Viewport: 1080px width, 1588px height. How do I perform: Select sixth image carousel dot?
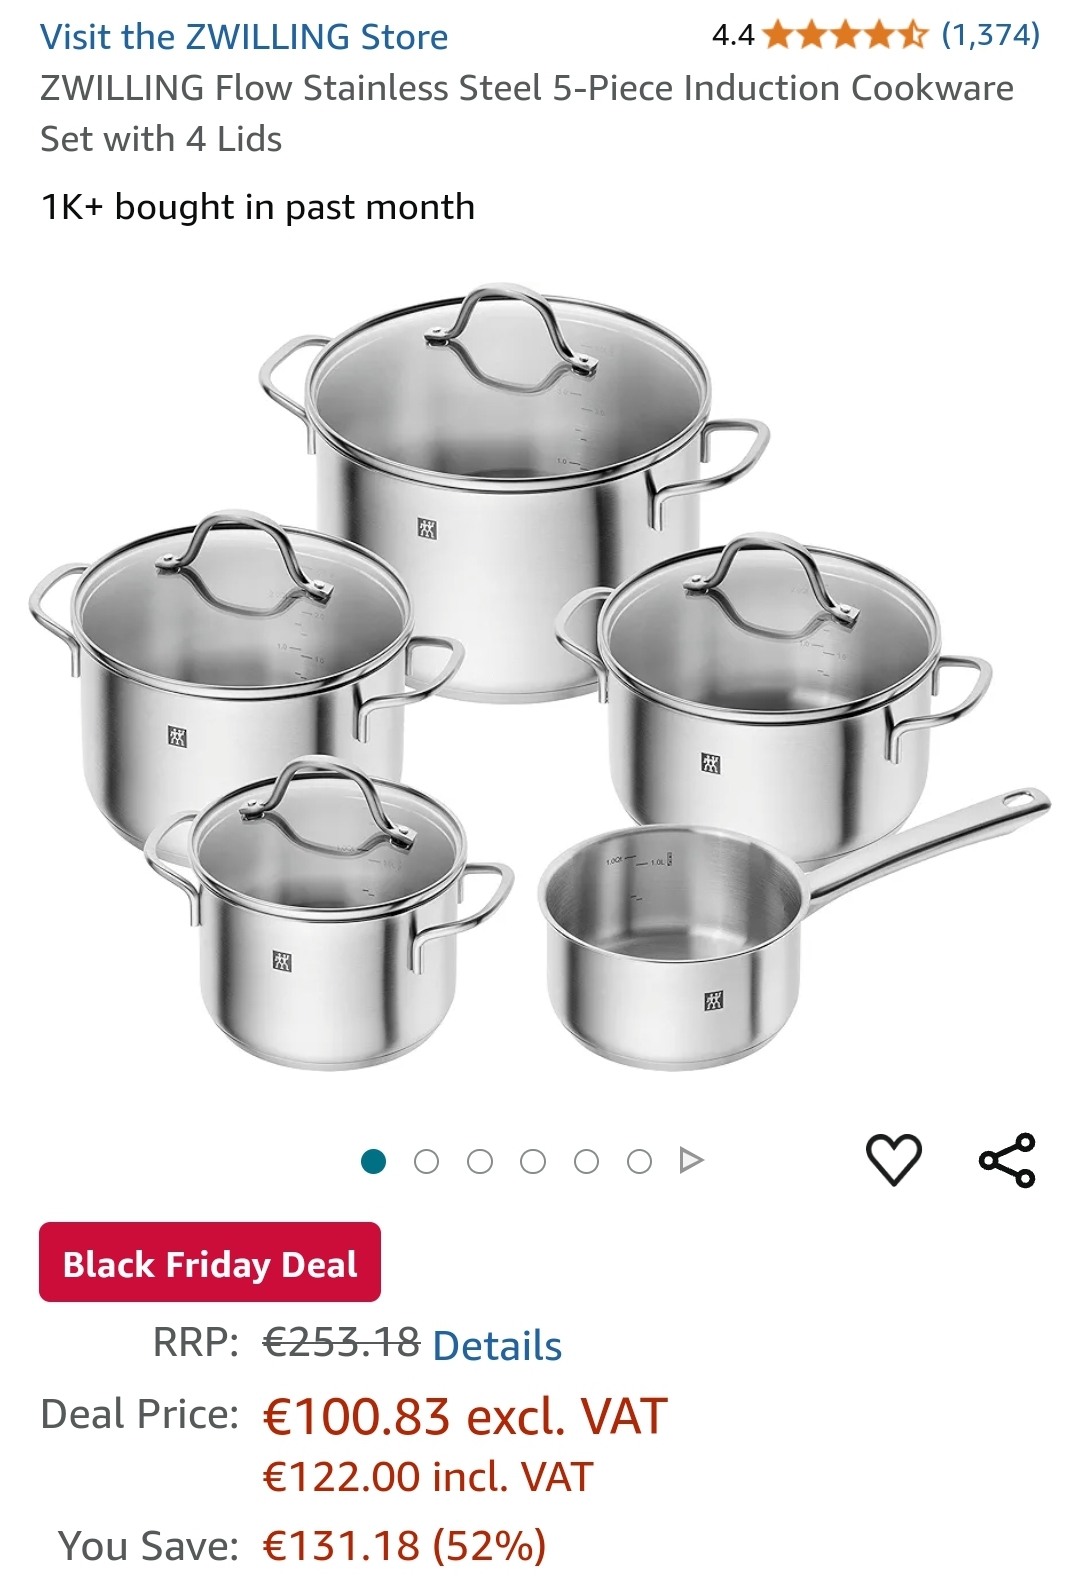click(639, 1161)
